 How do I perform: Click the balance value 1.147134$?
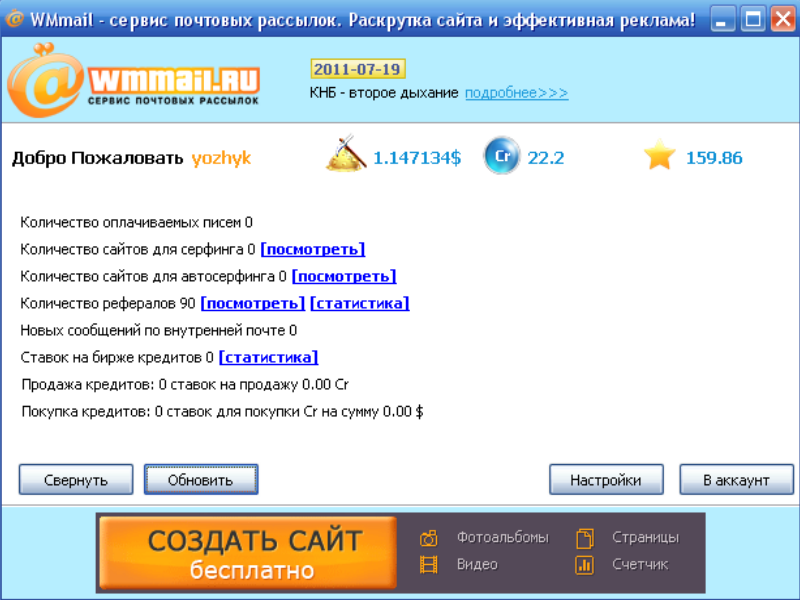tap(417, 158)
